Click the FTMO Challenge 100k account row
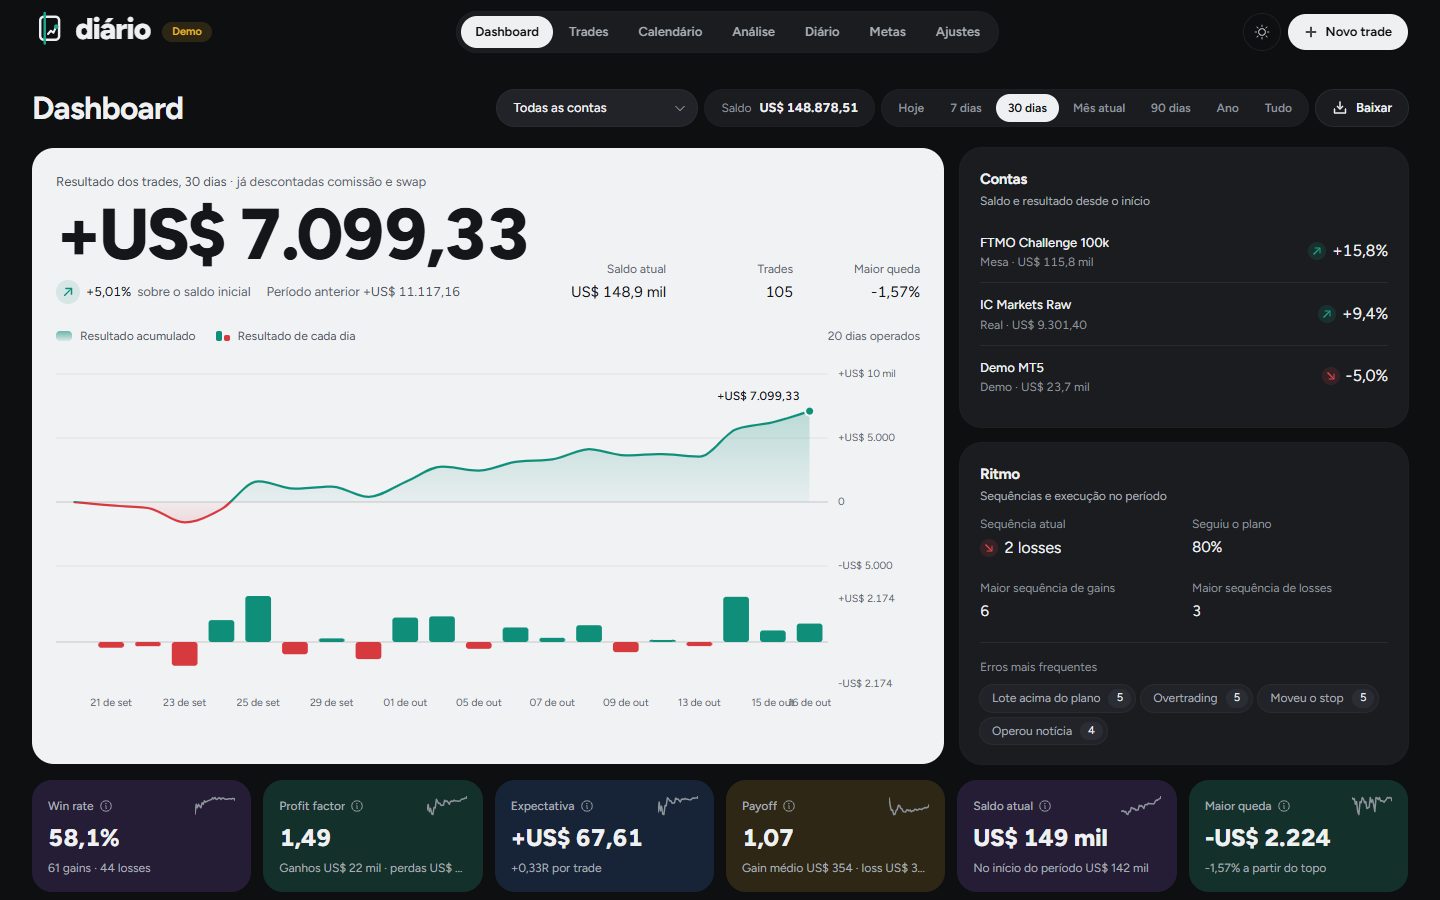Image resolution: width=1440 pixels, height=900 pixels. click(x=1184, y=252)
